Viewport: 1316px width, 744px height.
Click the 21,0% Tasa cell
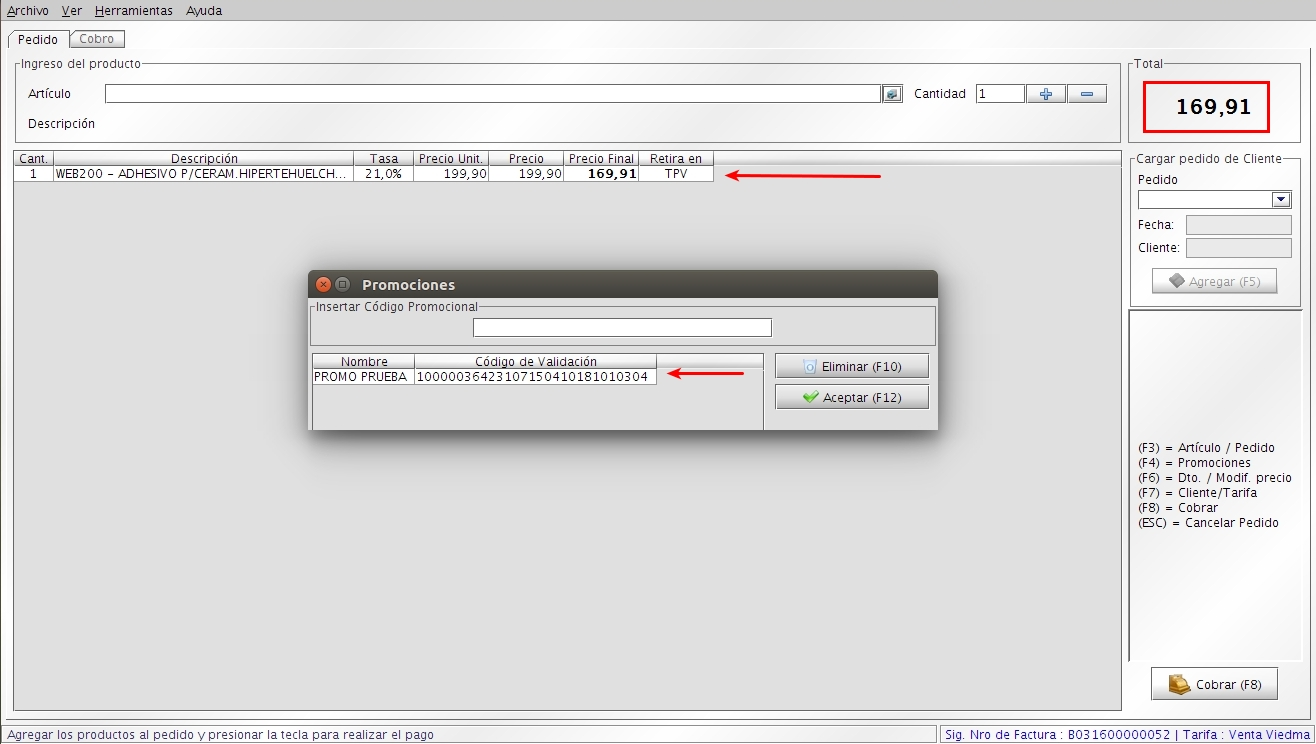(x=384, y=174)
